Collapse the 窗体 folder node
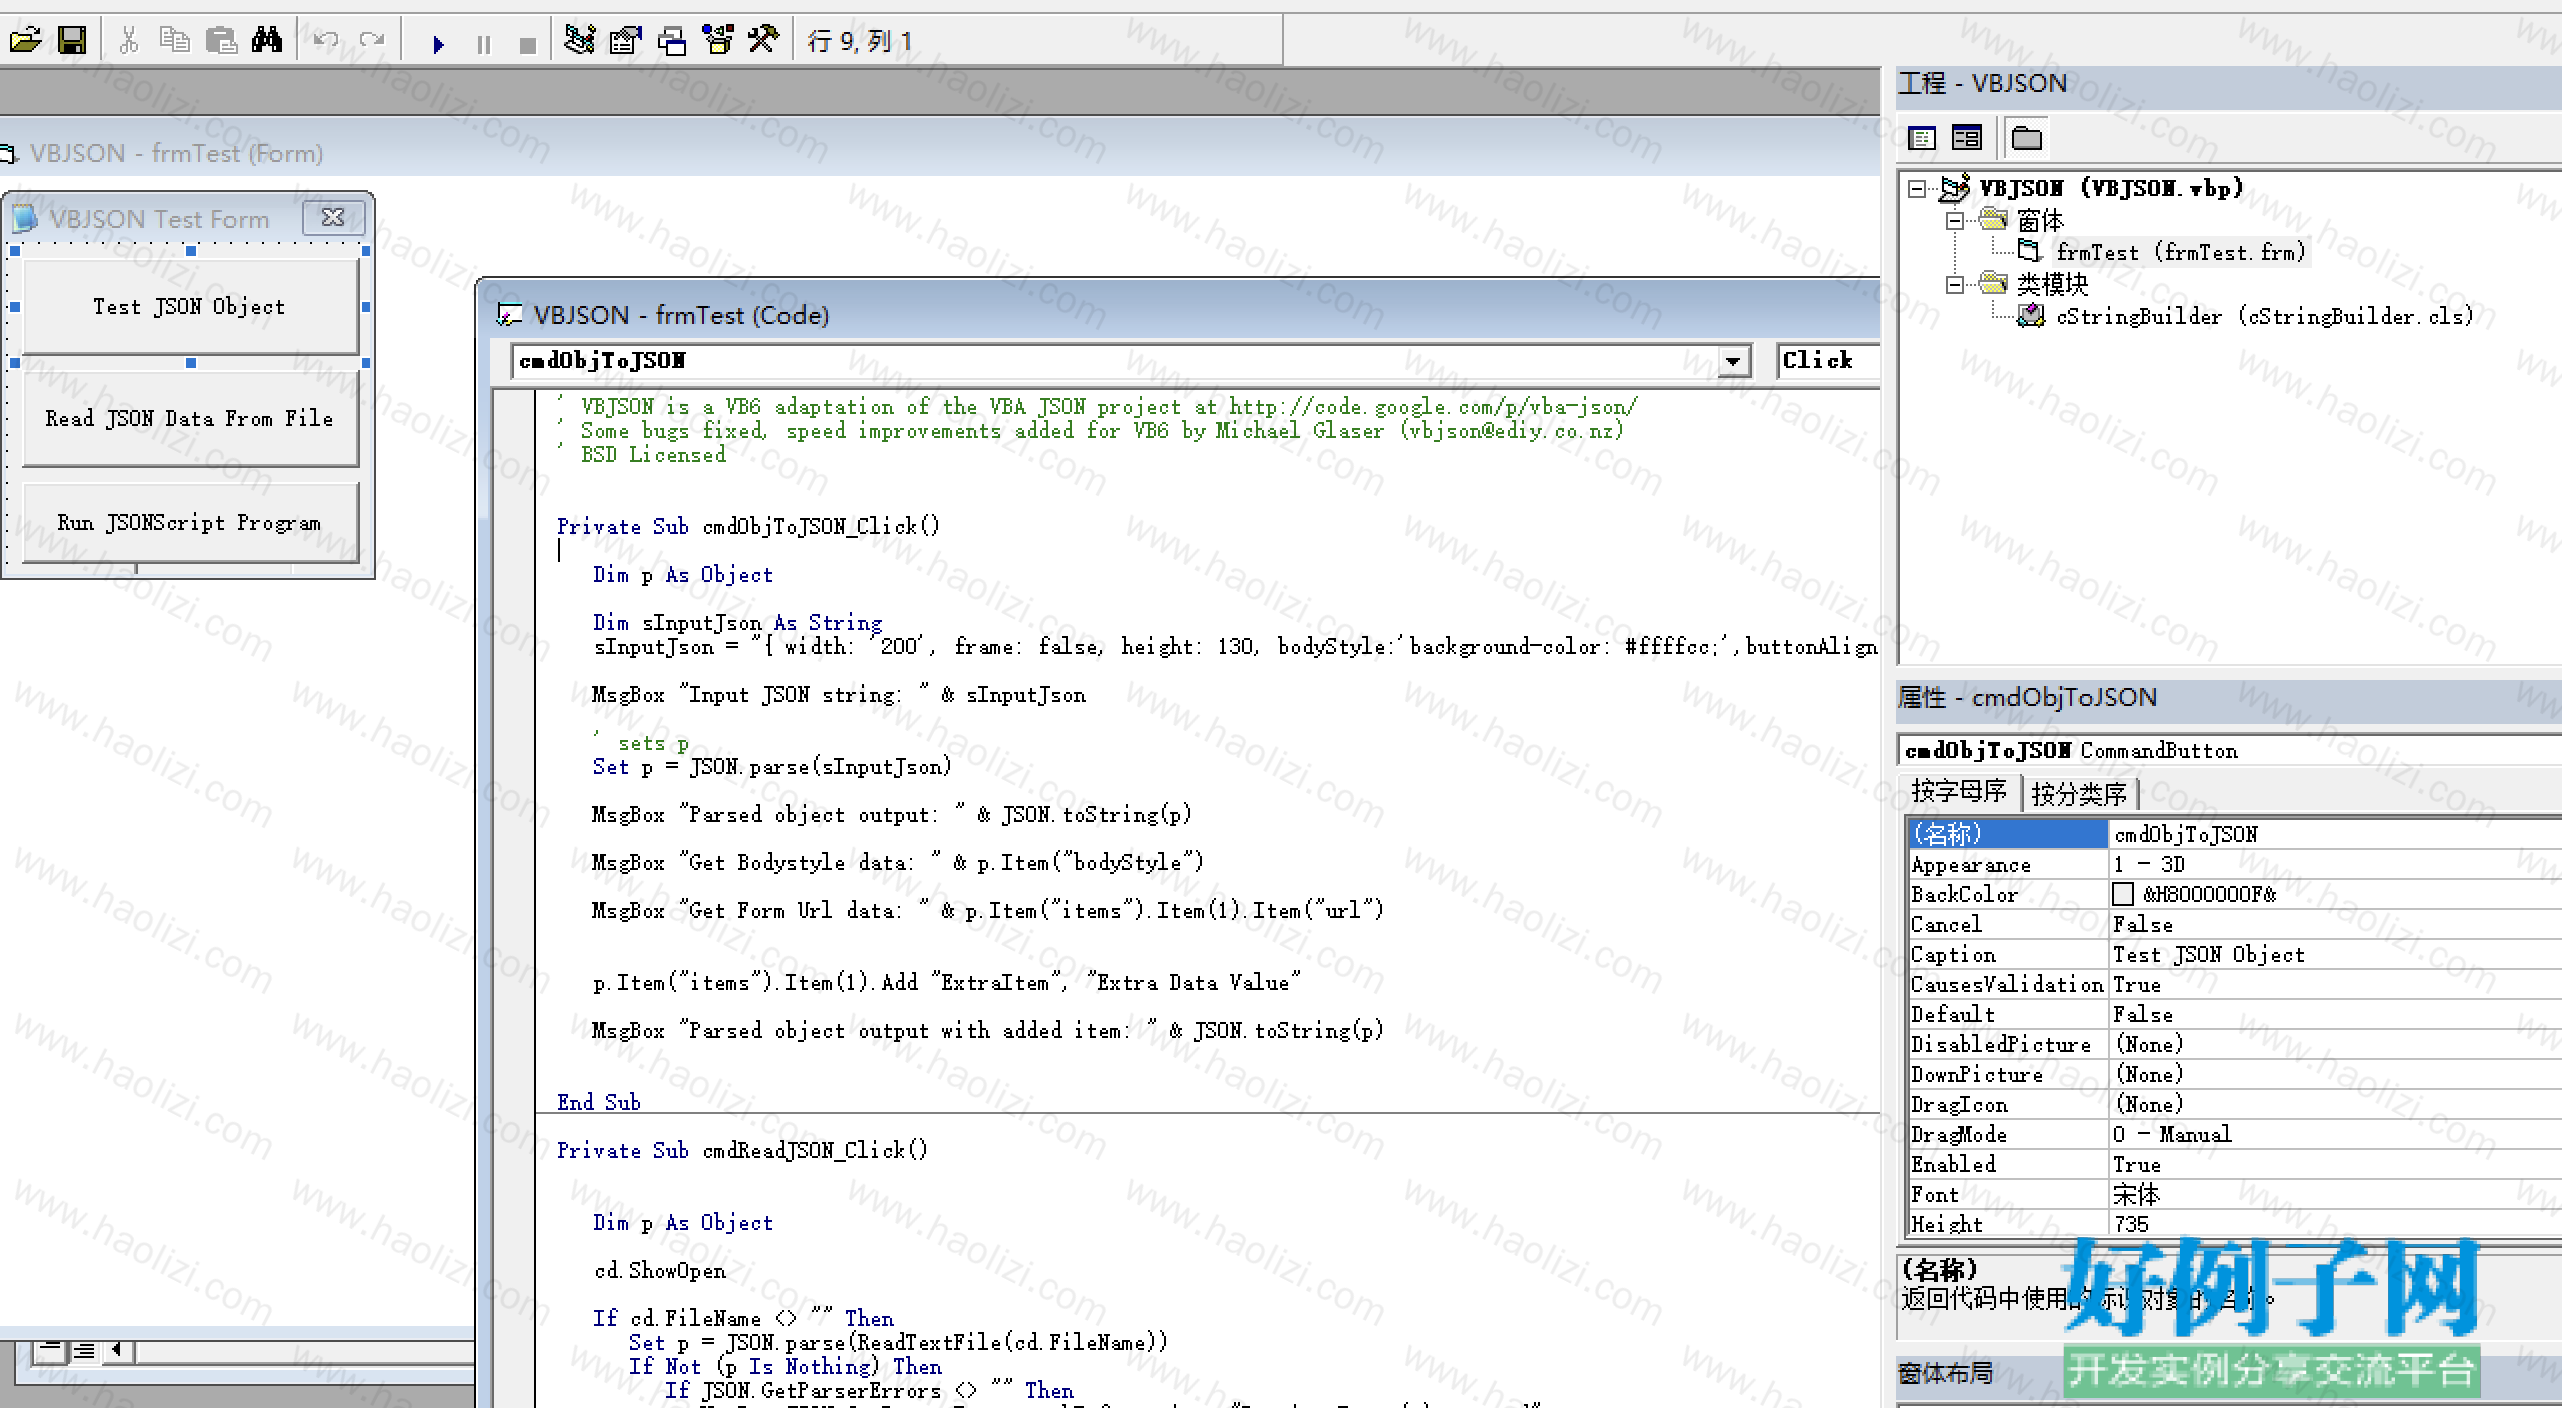2562x1408 pixels. tap(1955, 221)
